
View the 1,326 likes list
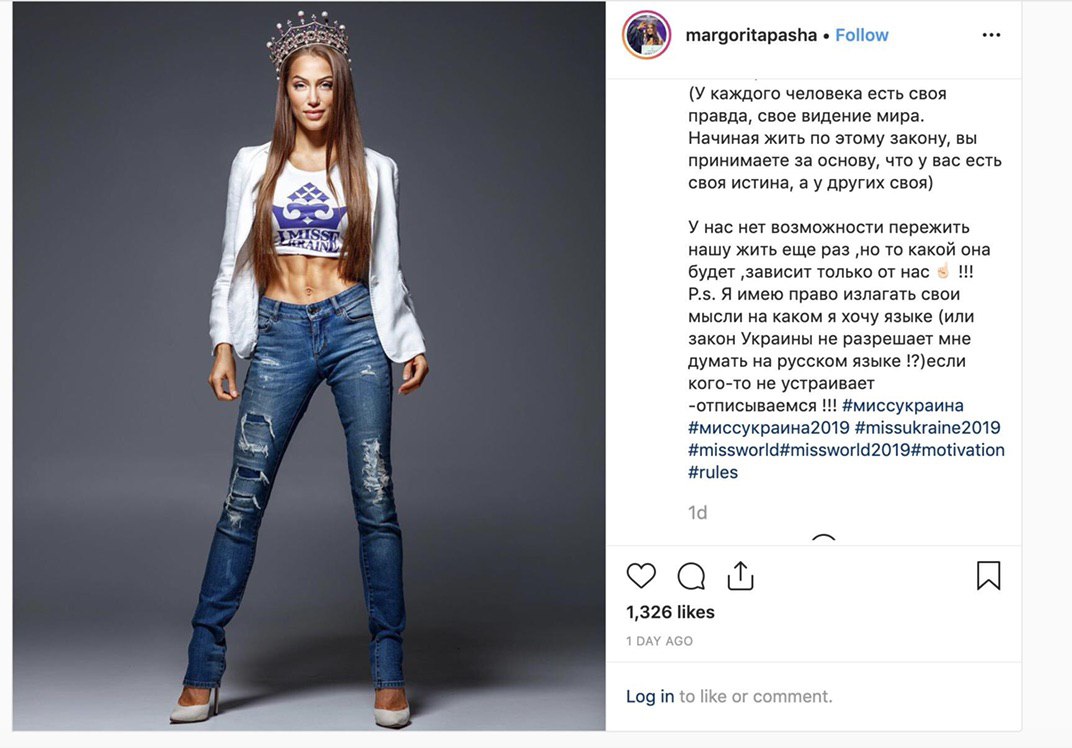670,612
